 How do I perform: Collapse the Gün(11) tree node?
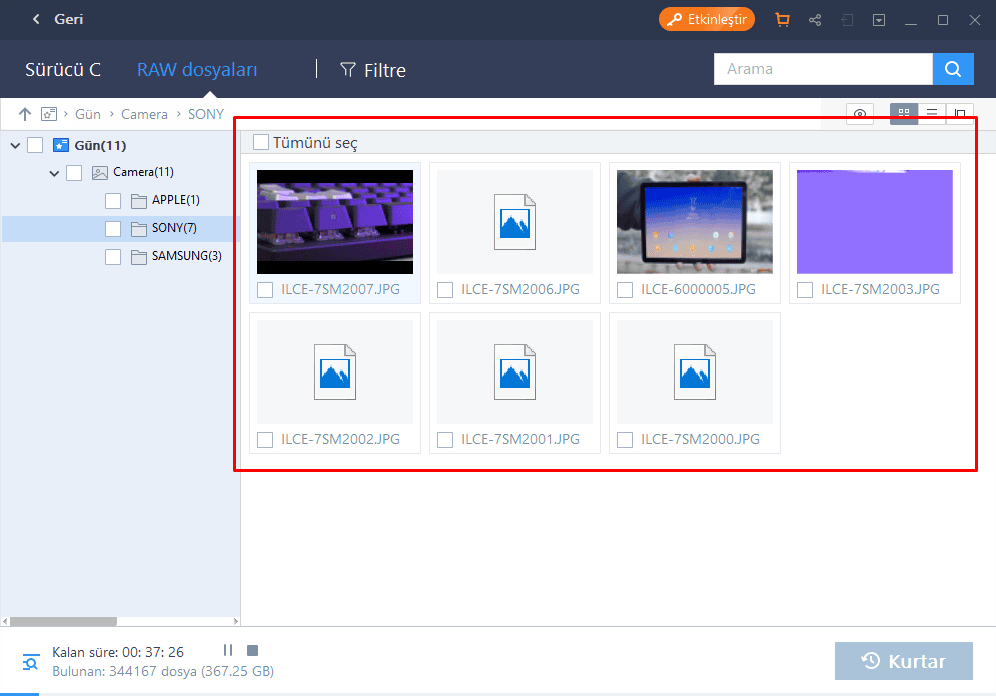click(15, 145)
